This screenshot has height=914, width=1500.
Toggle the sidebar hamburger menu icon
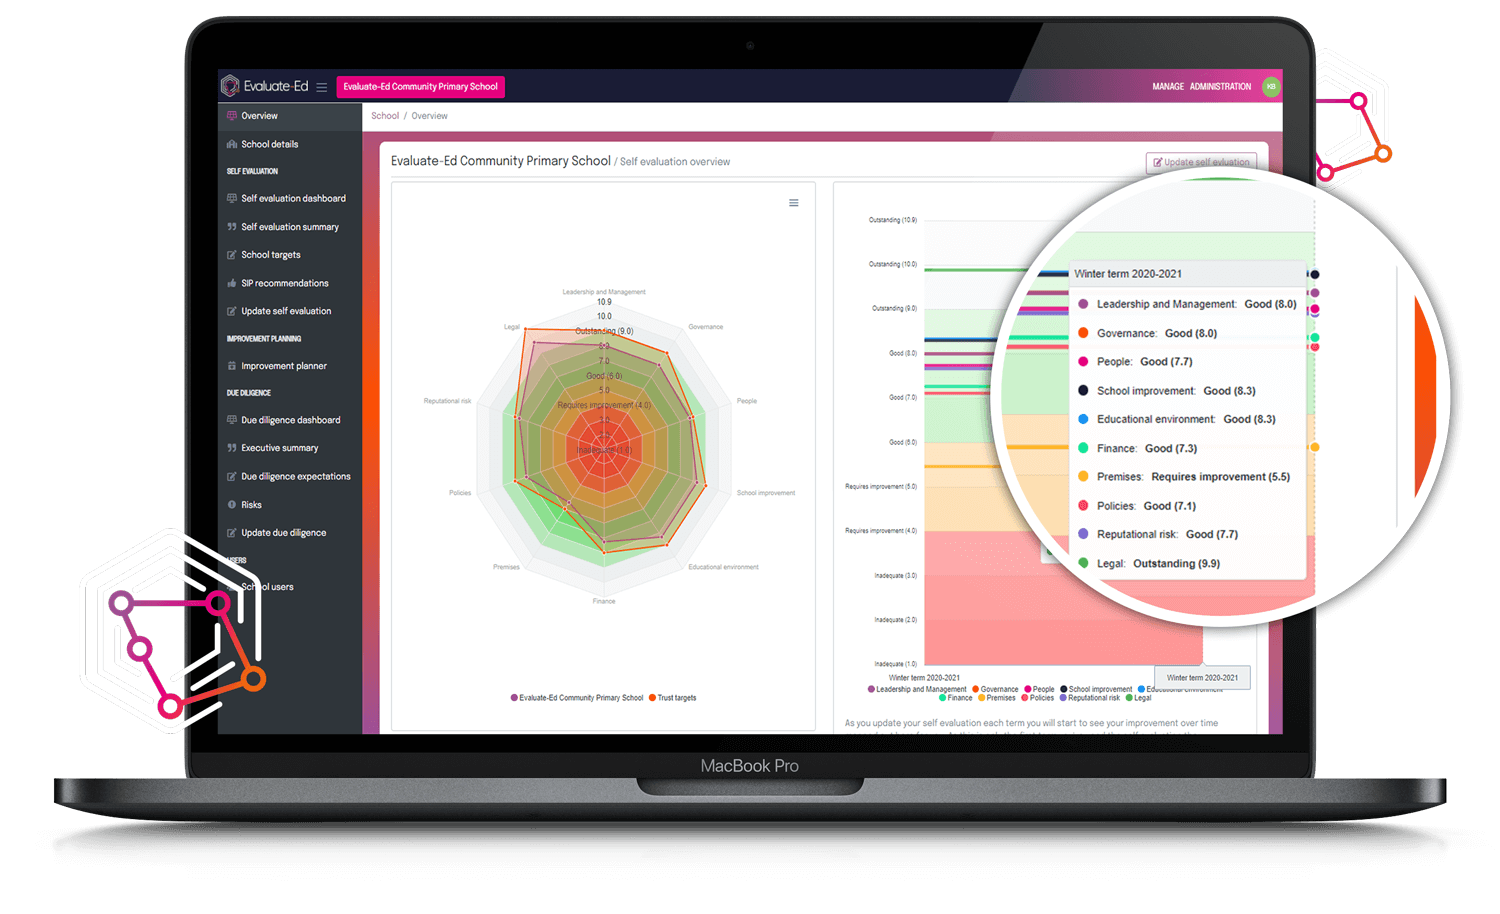click(322, 87)
